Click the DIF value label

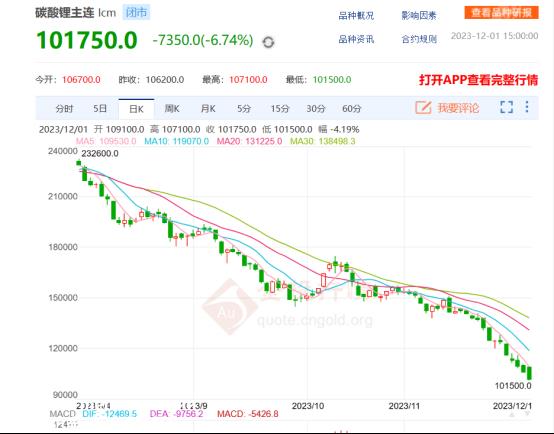point(110,414)
